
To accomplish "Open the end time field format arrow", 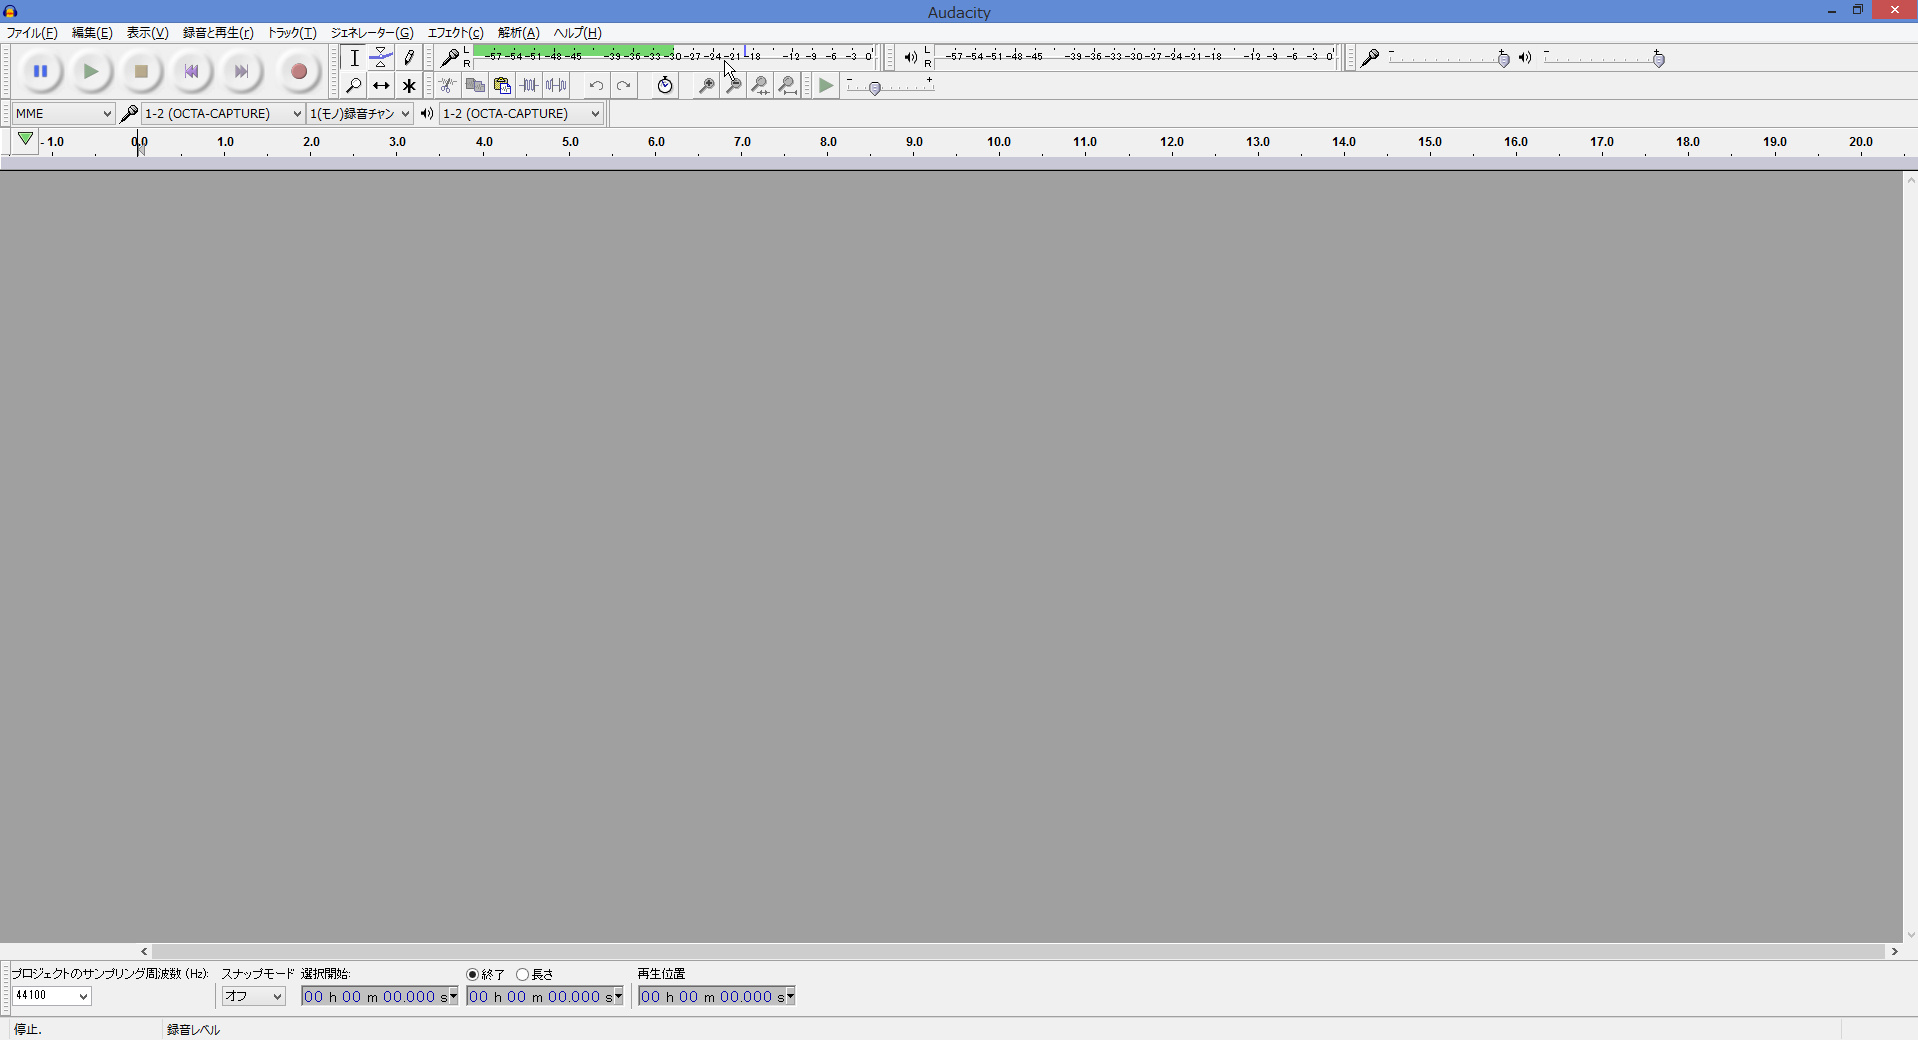I will (618, 996).
